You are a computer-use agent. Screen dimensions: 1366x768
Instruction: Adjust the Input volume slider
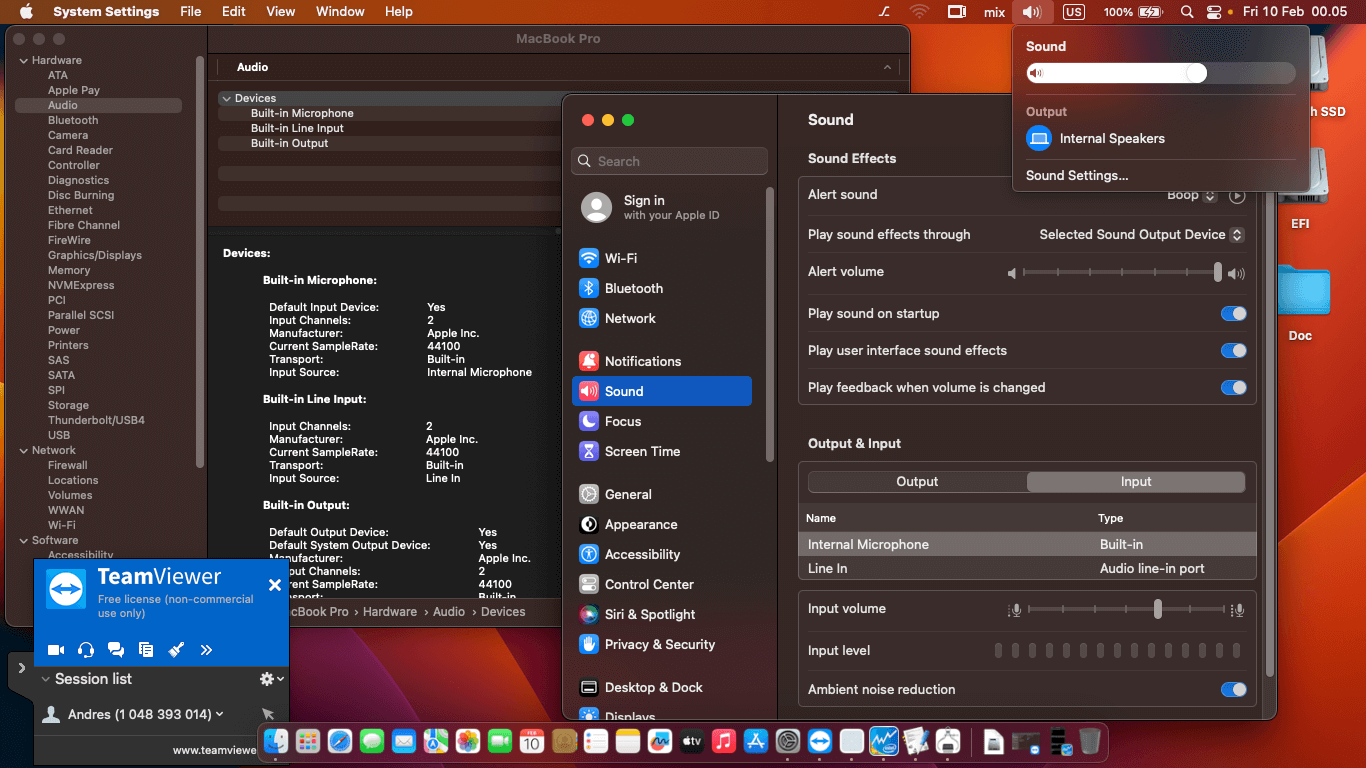pyautogui.click(x=1126, y=609)
